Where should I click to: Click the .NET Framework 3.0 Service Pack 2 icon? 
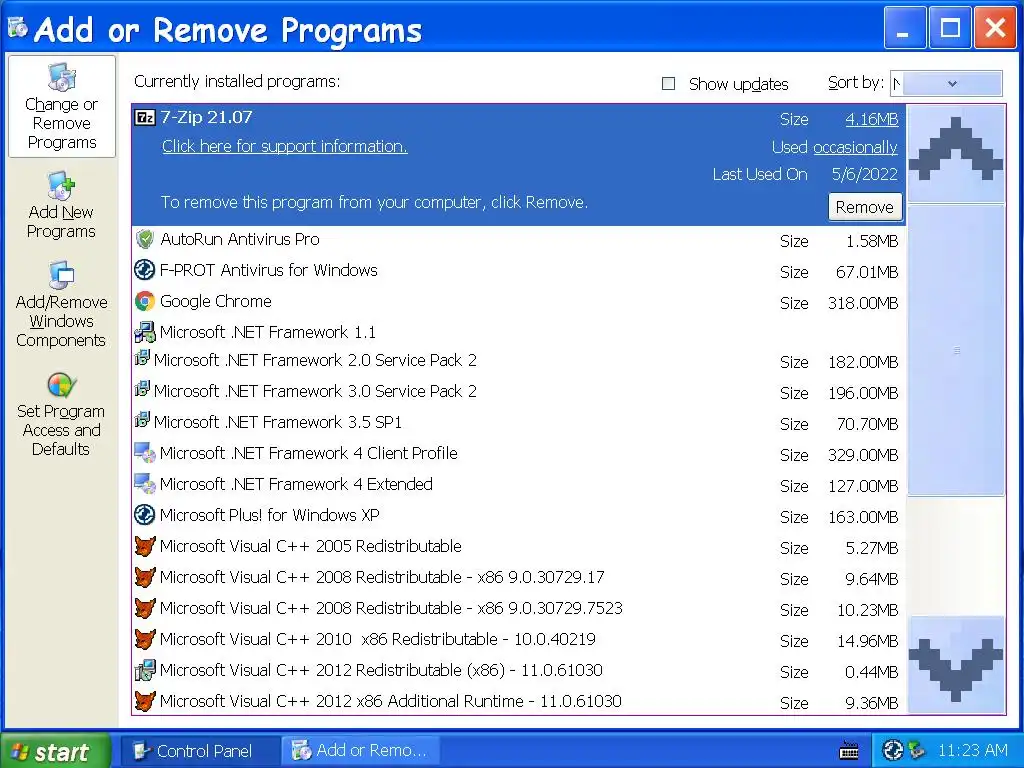coord(142,389)
